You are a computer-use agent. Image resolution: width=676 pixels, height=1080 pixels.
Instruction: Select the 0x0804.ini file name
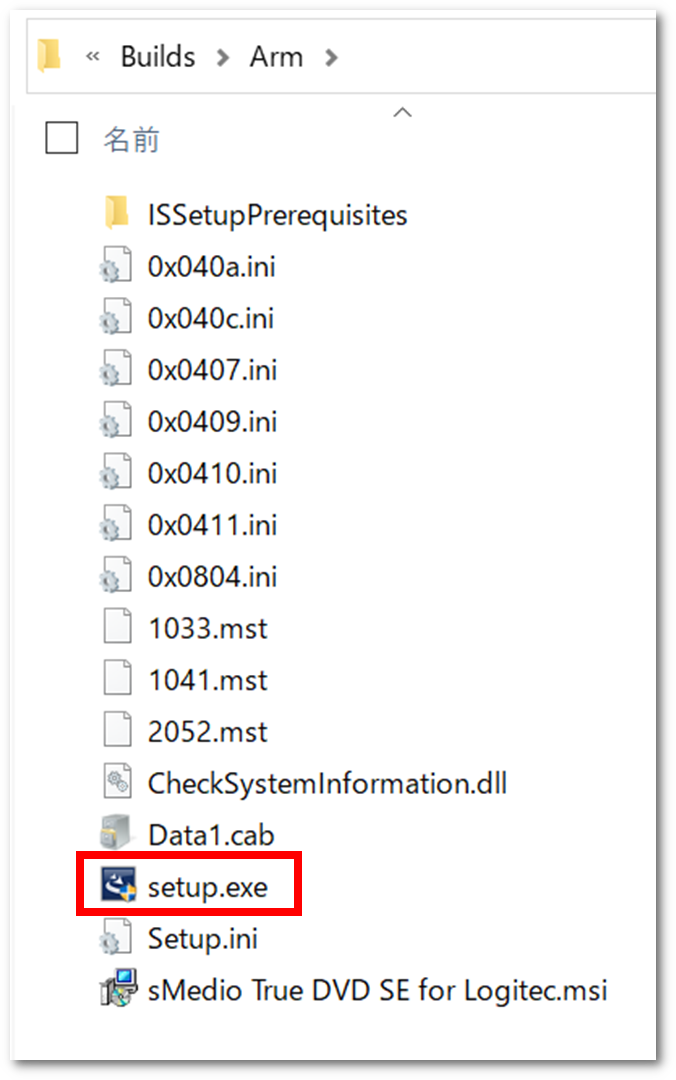[212, 577]
